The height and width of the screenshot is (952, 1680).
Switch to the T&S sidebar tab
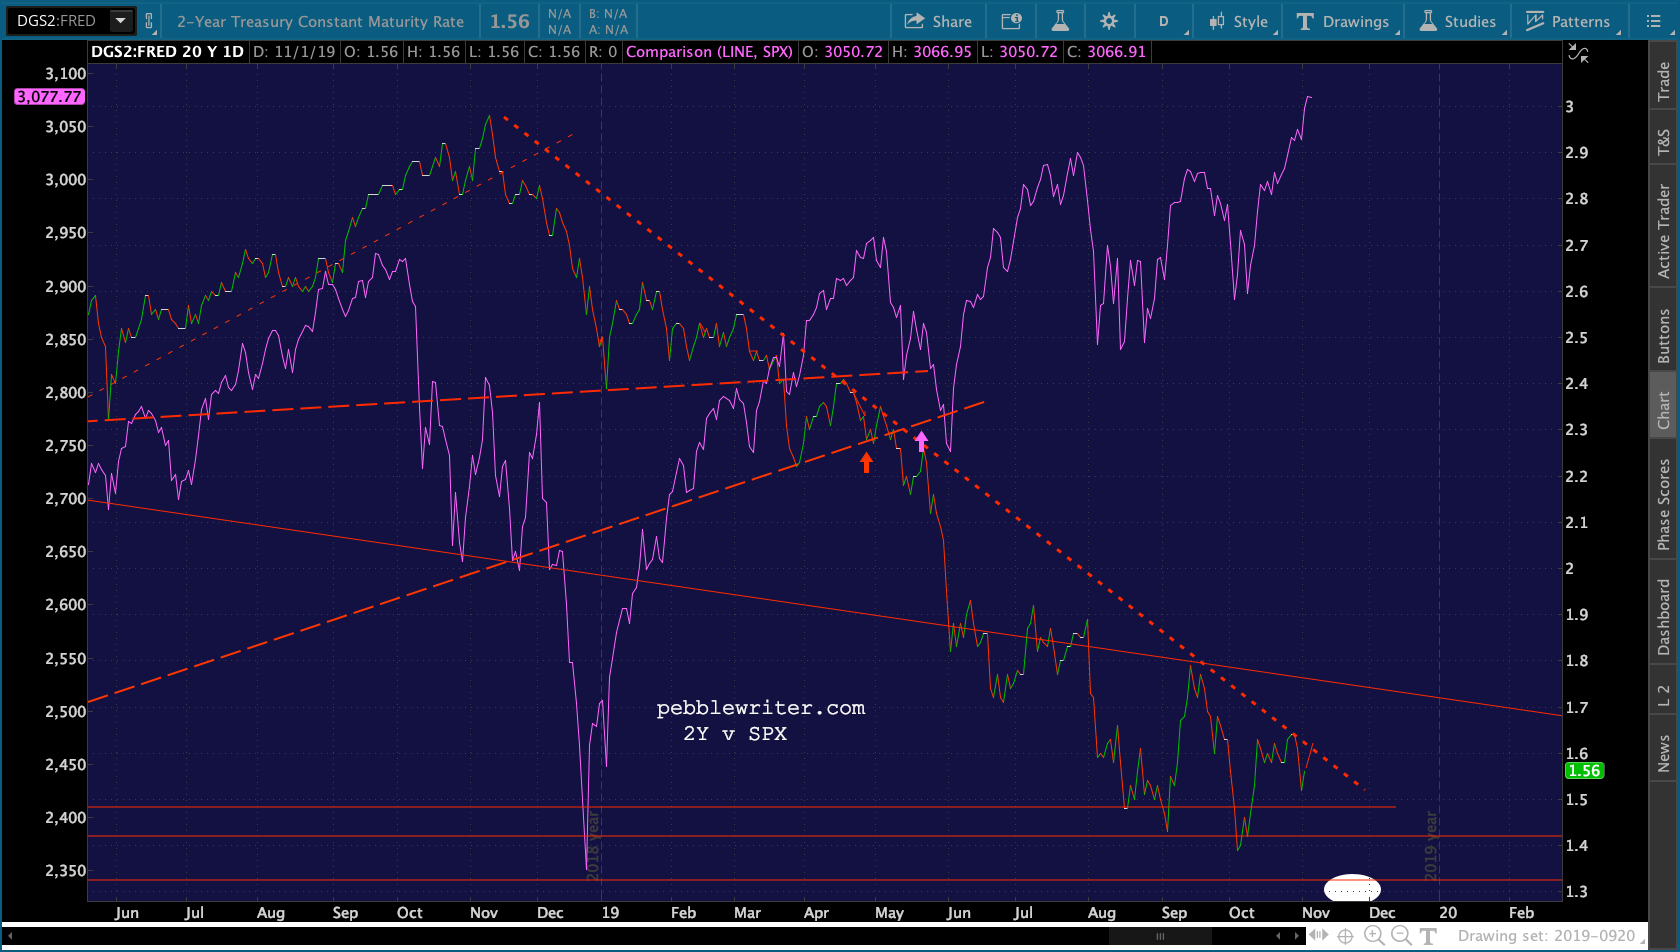(1664, 141)
